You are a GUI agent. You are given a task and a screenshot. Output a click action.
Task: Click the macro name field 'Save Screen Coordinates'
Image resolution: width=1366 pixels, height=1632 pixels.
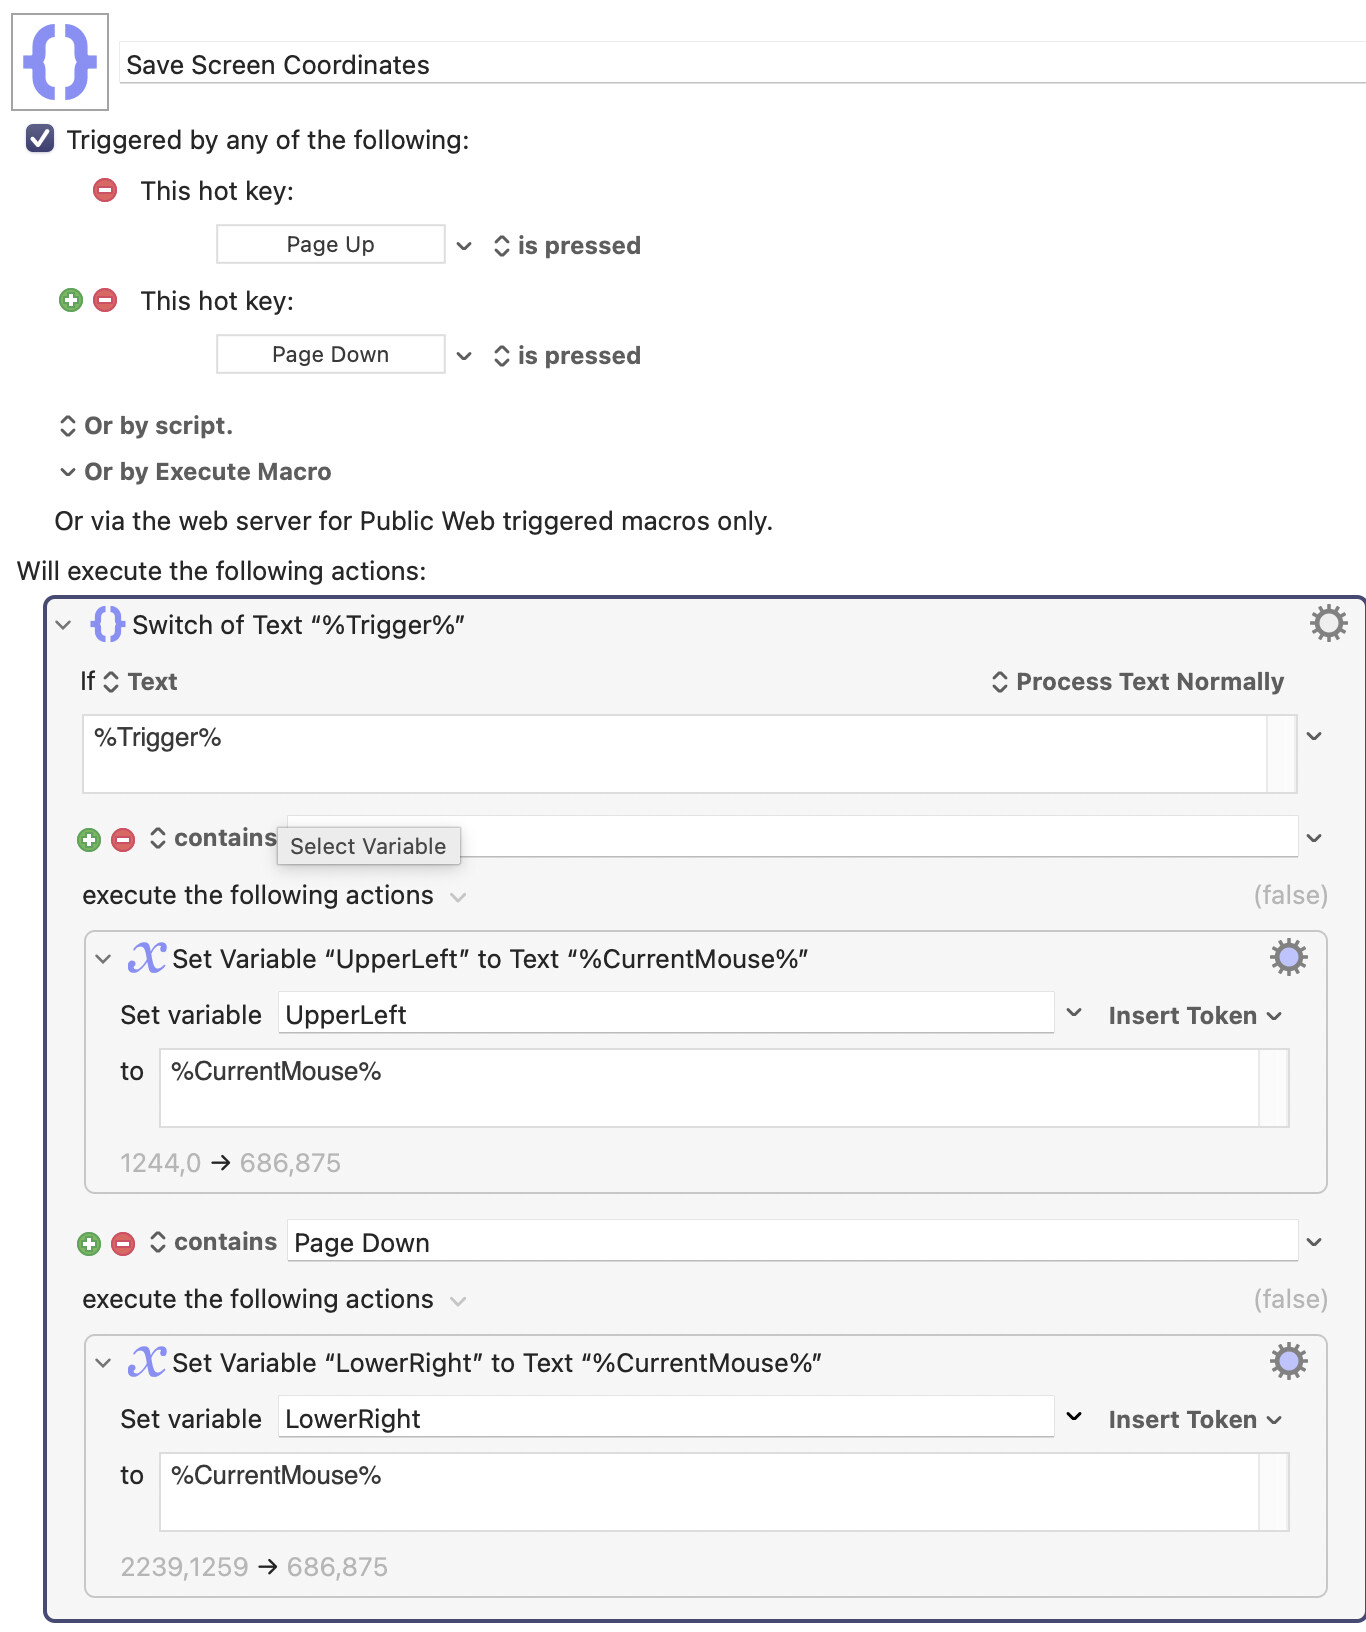click(x=740, y=65)
